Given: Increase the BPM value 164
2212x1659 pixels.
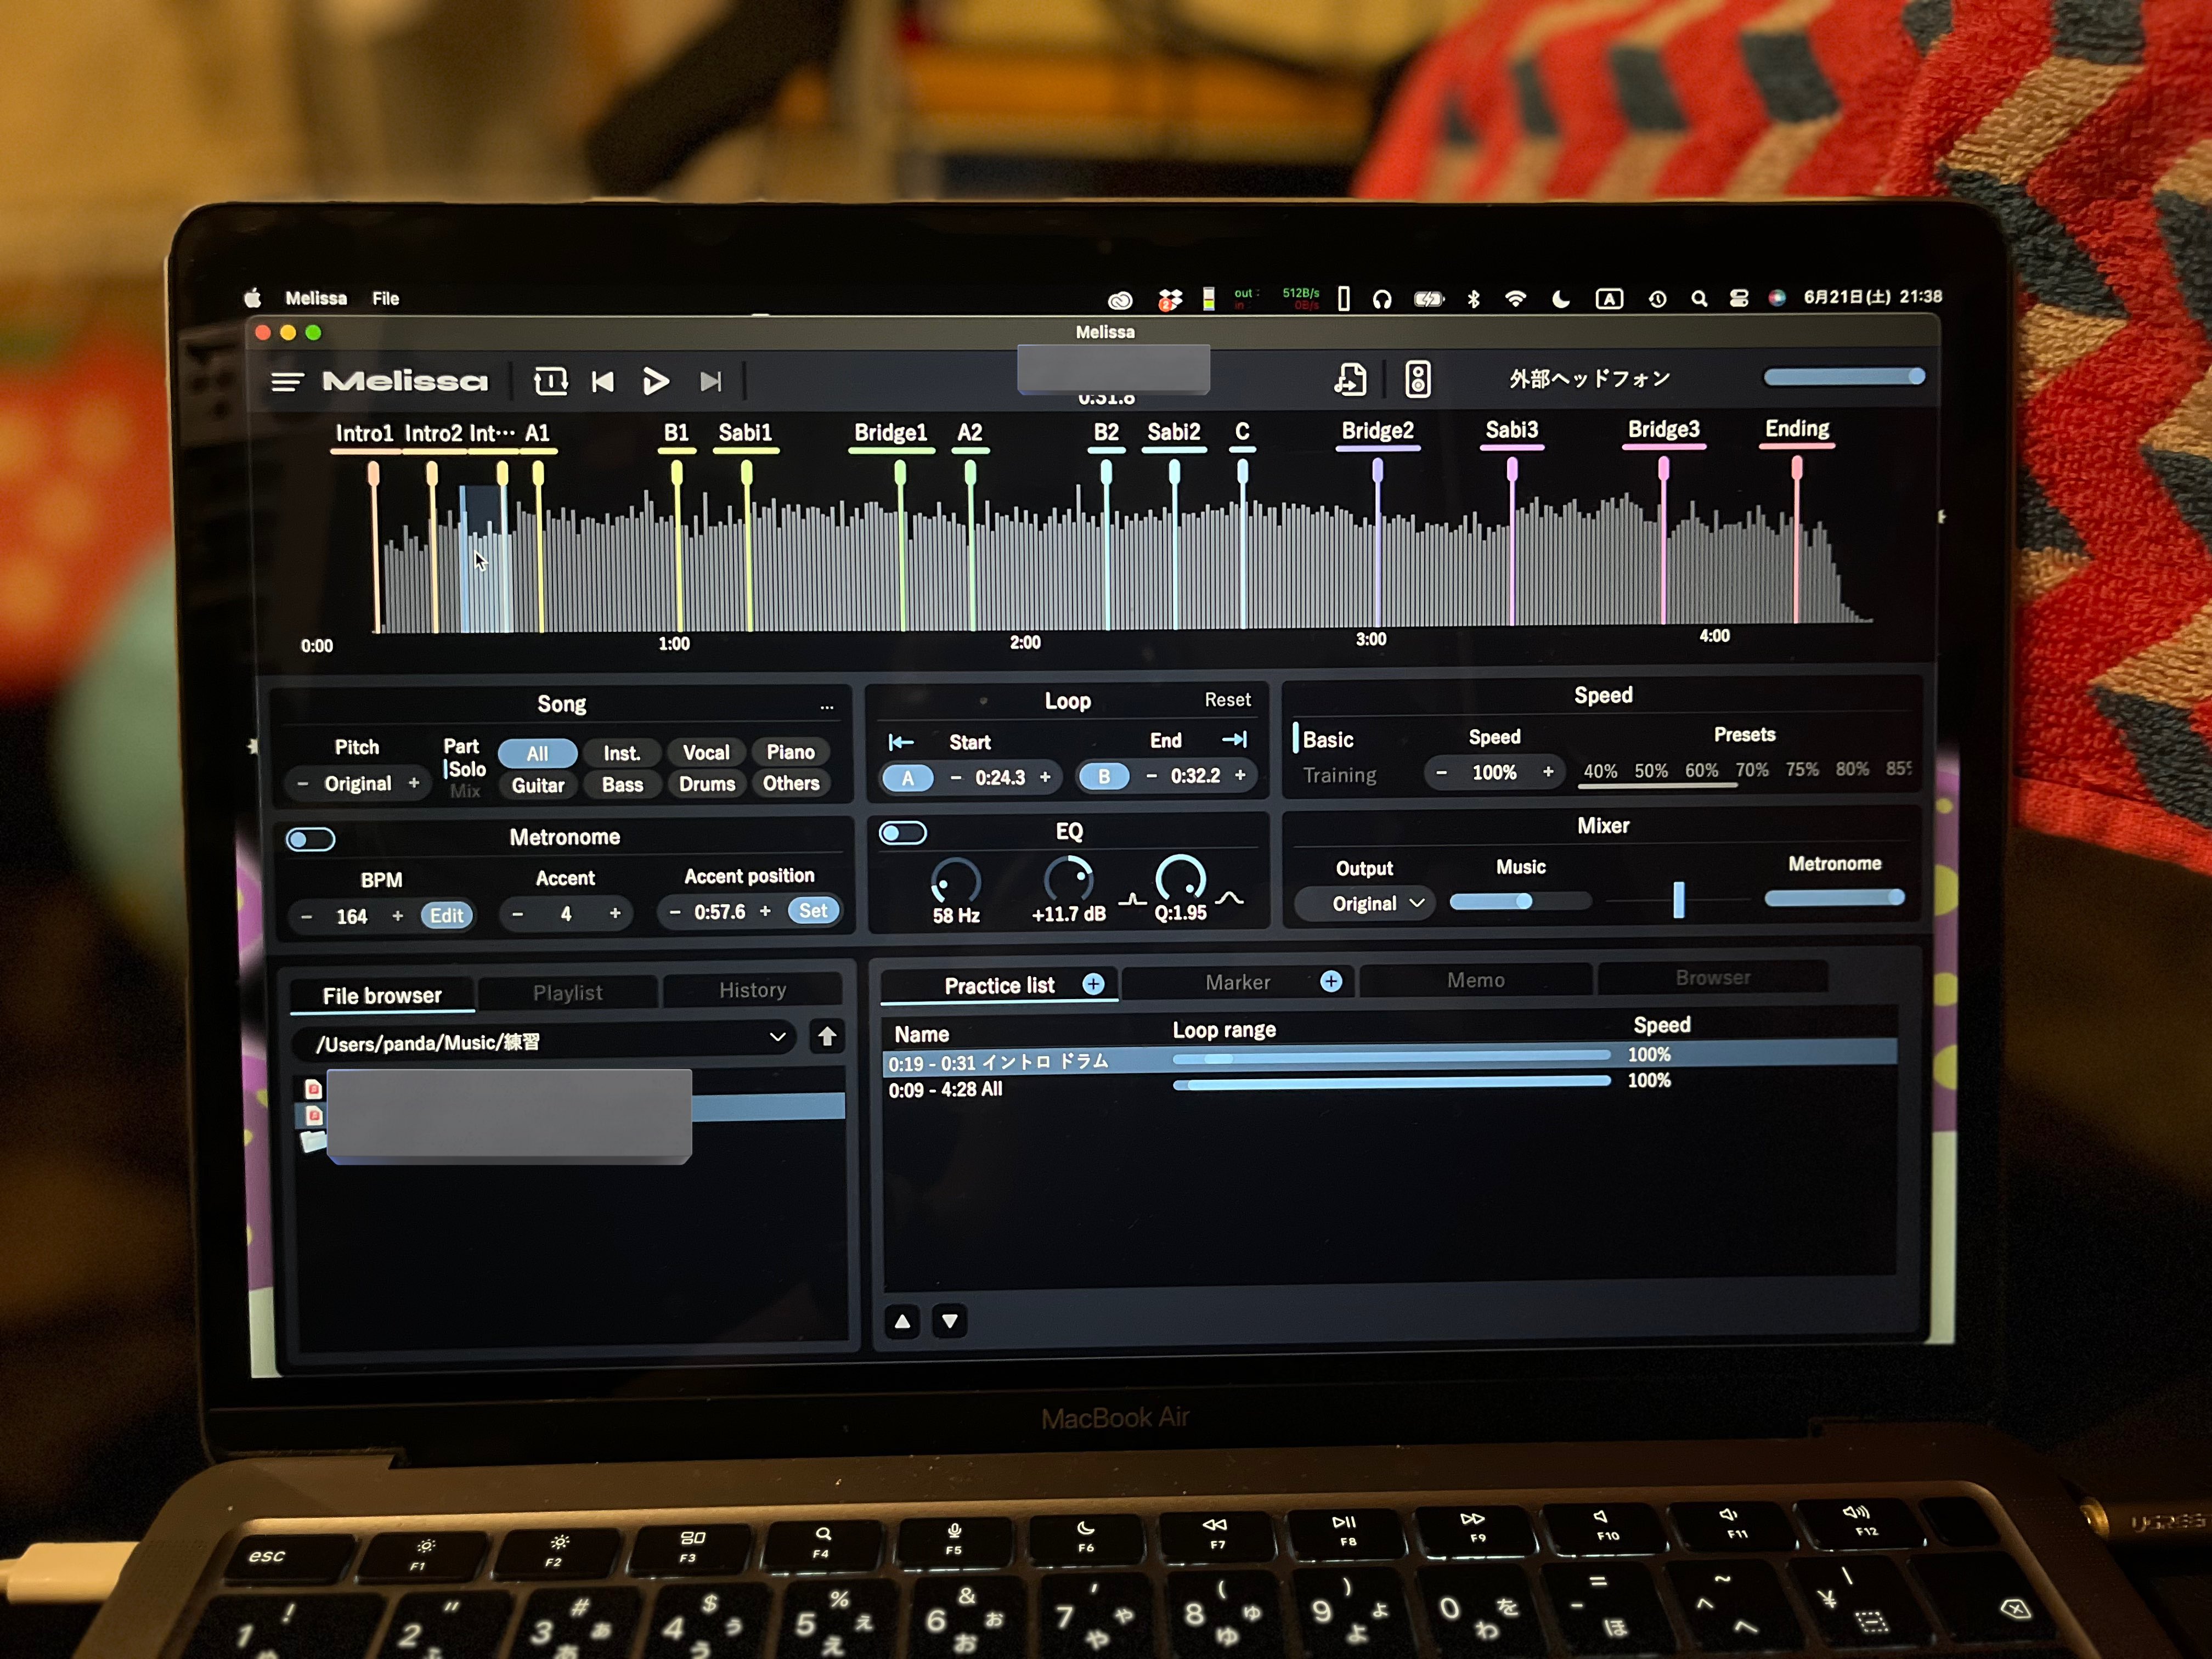Looking at the screenshot, I should [x=397, y=916].
